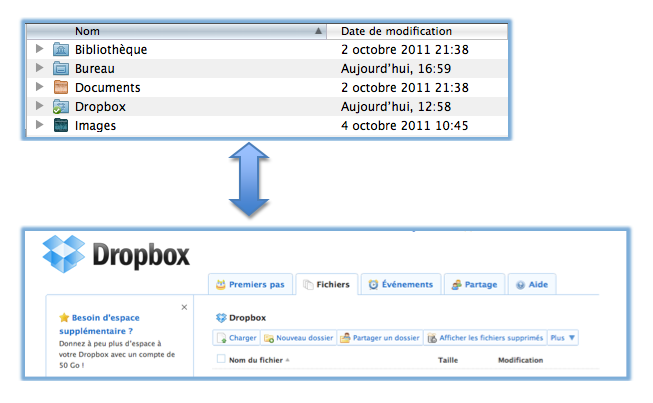
Task: Expand the Images folder disclosure triangle
Action: (40, 124)
